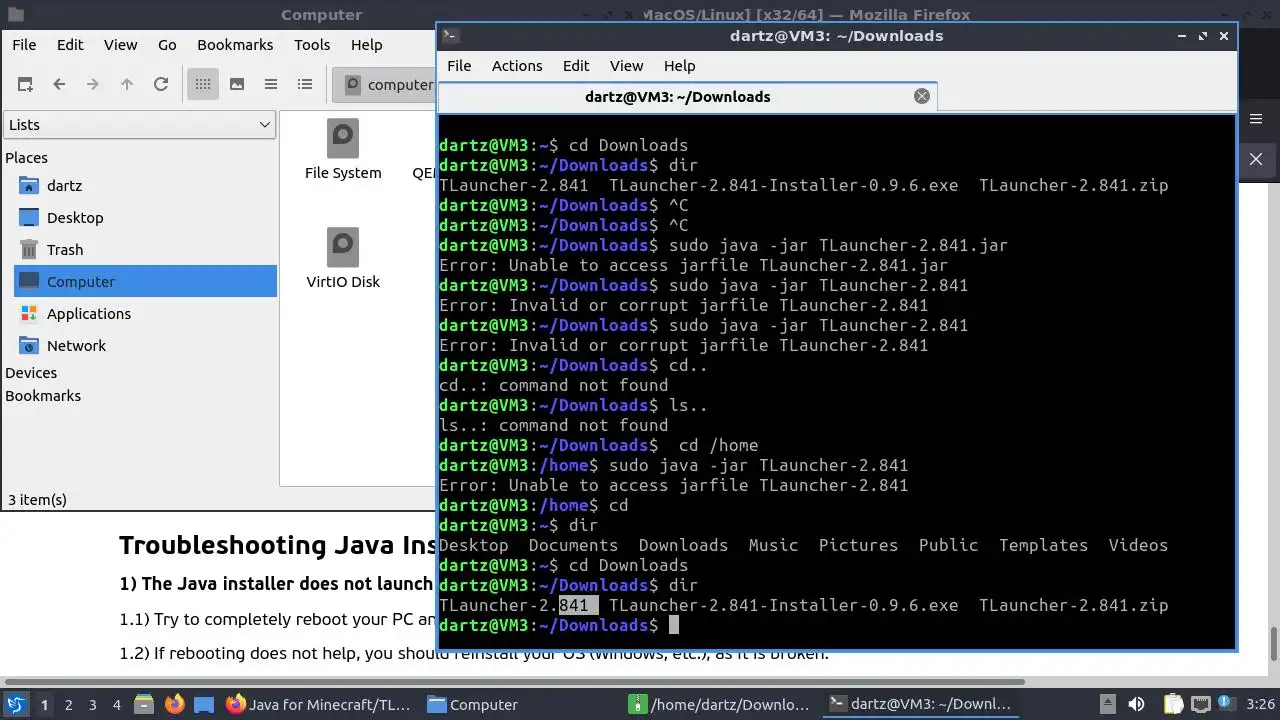Switch to compact view in file manager
The image size is (1280, 720).
(271, 85)
